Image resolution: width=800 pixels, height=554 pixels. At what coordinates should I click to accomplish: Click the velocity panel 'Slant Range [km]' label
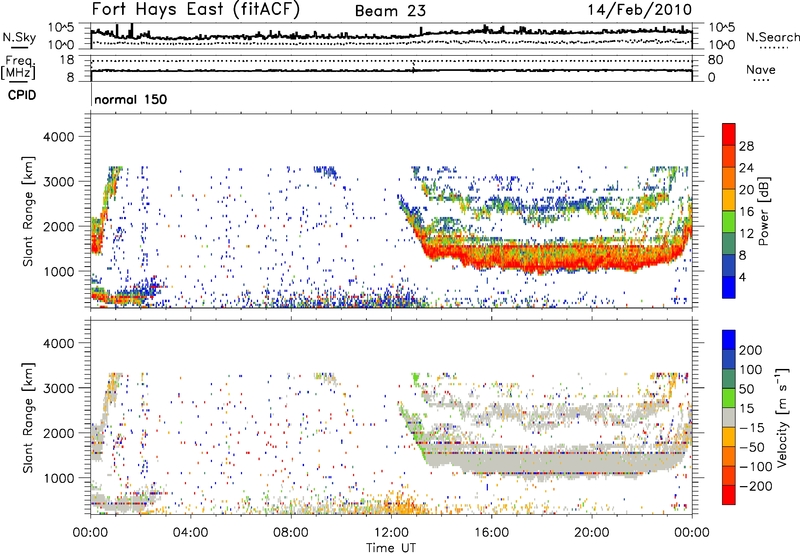coord(28,417)
